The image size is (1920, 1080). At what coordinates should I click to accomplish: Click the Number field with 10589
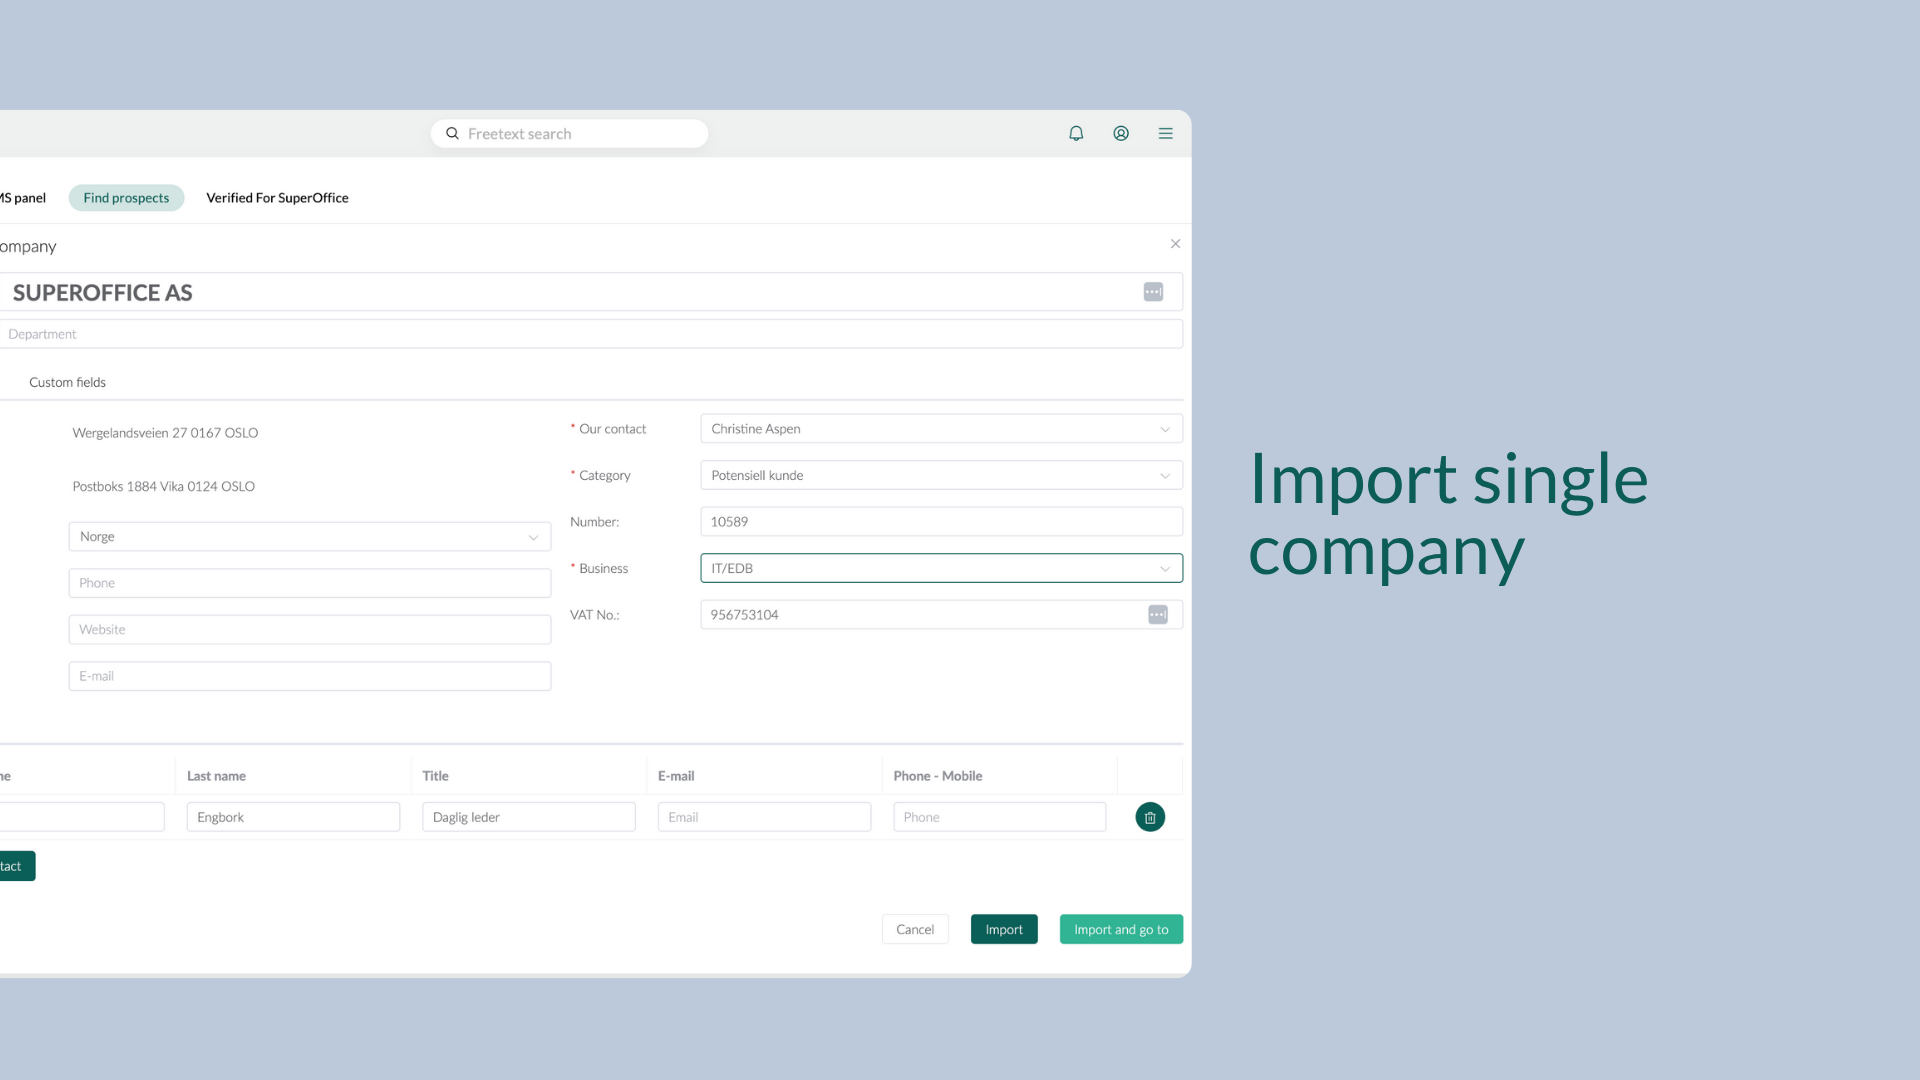coord(941,522)
